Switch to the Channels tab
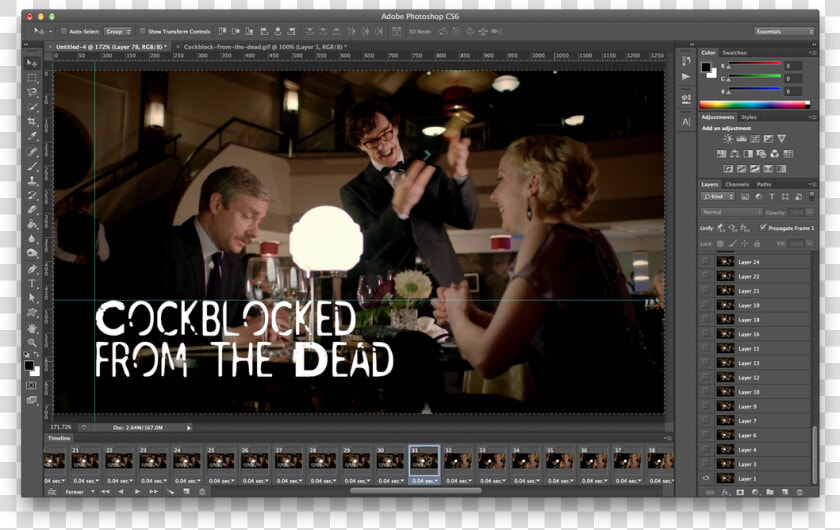Screen dimensions: 840x530 click(737, 184)
